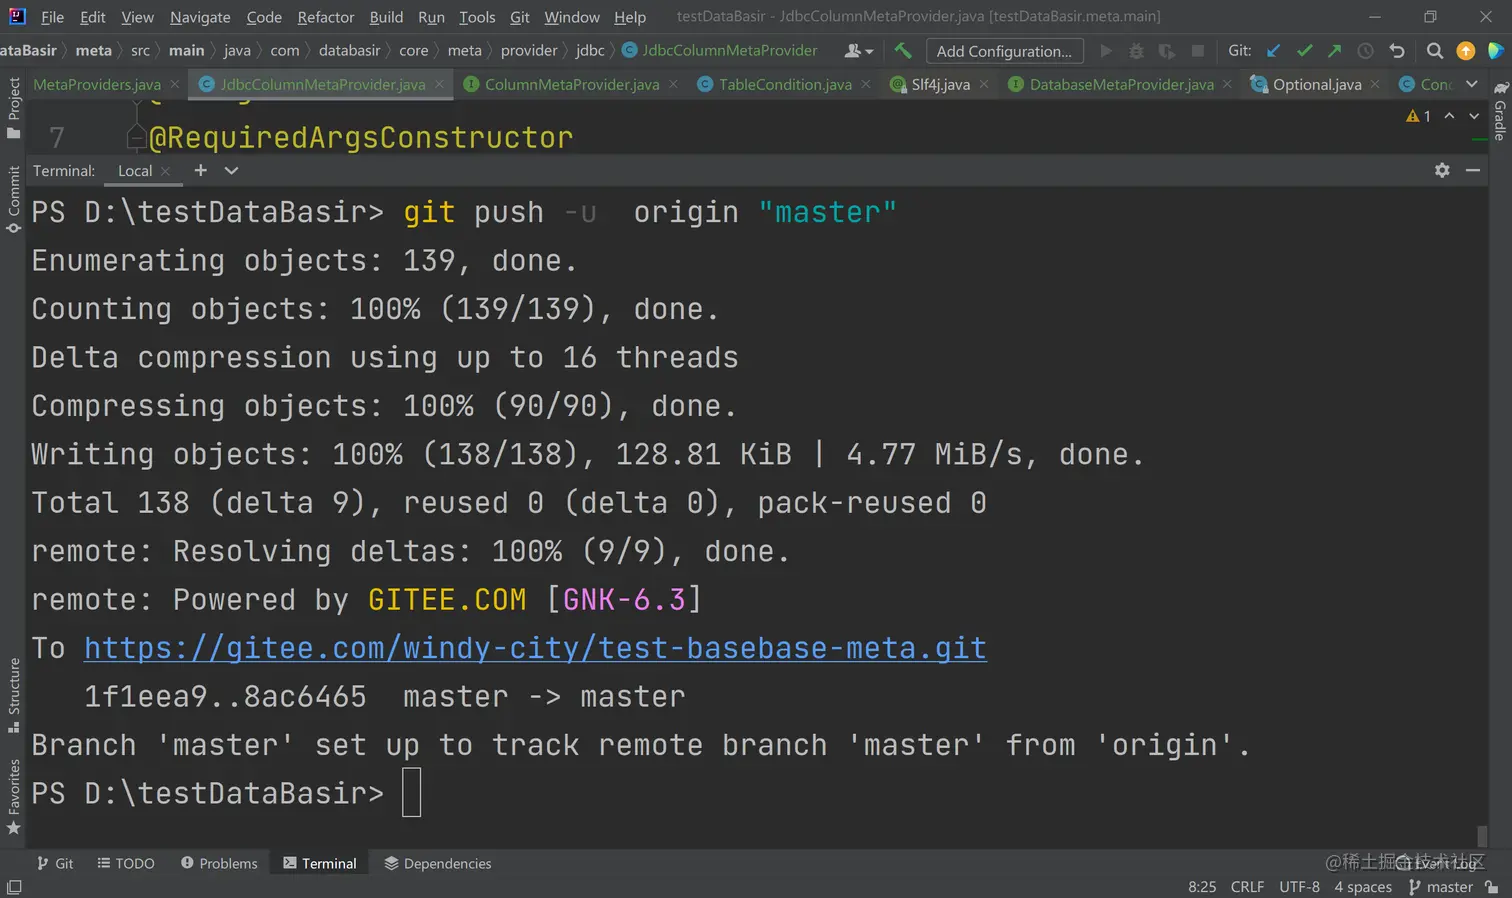Open the Commit tool window
This screenshot has height=898, width=1512.
click(x=13, y=199)
